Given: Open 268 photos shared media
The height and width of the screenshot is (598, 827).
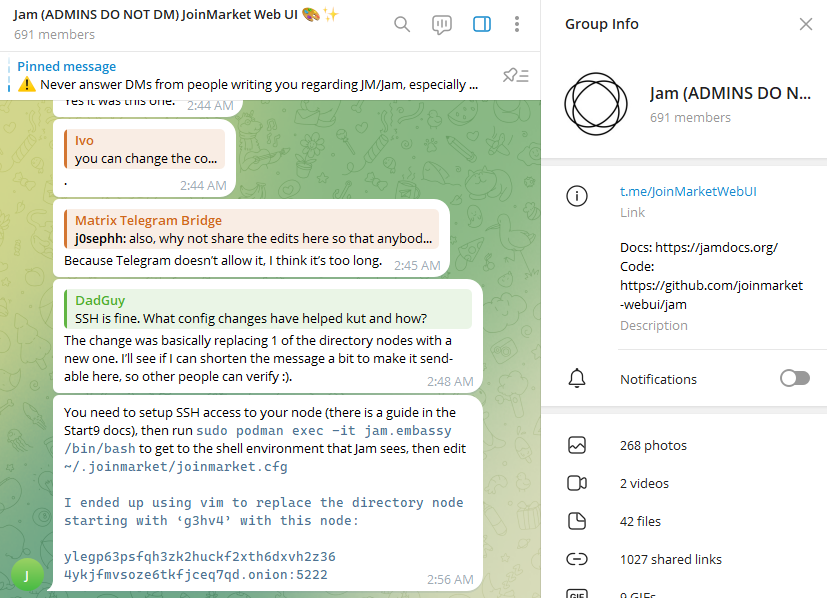Looking at the screenshot, I should tap(653, 446).
